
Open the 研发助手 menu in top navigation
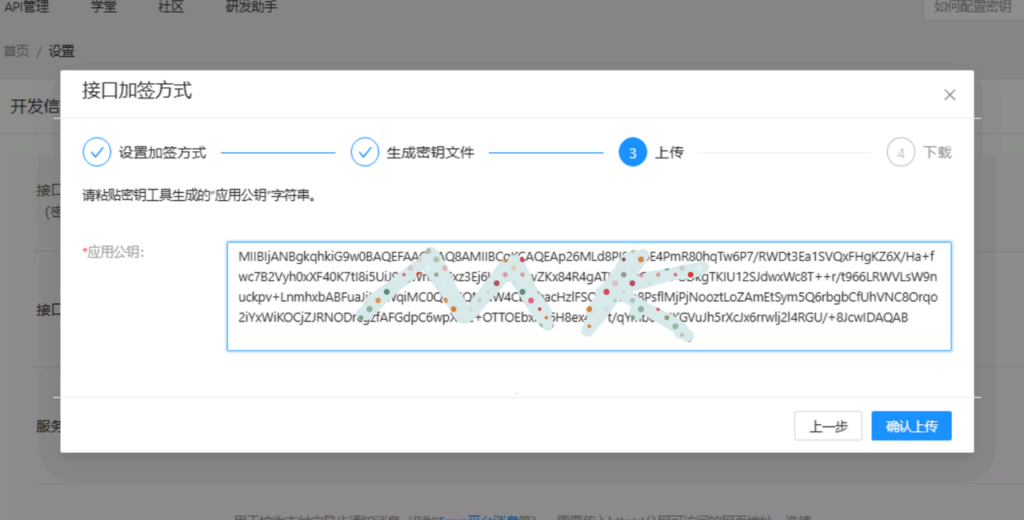pos(251,7)
